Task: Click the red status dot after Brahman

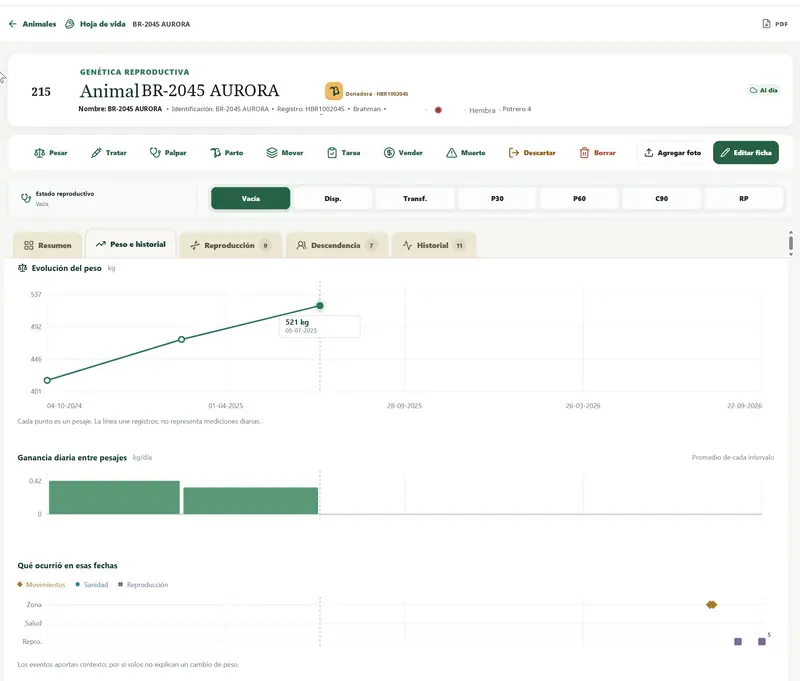Action: 438,110
